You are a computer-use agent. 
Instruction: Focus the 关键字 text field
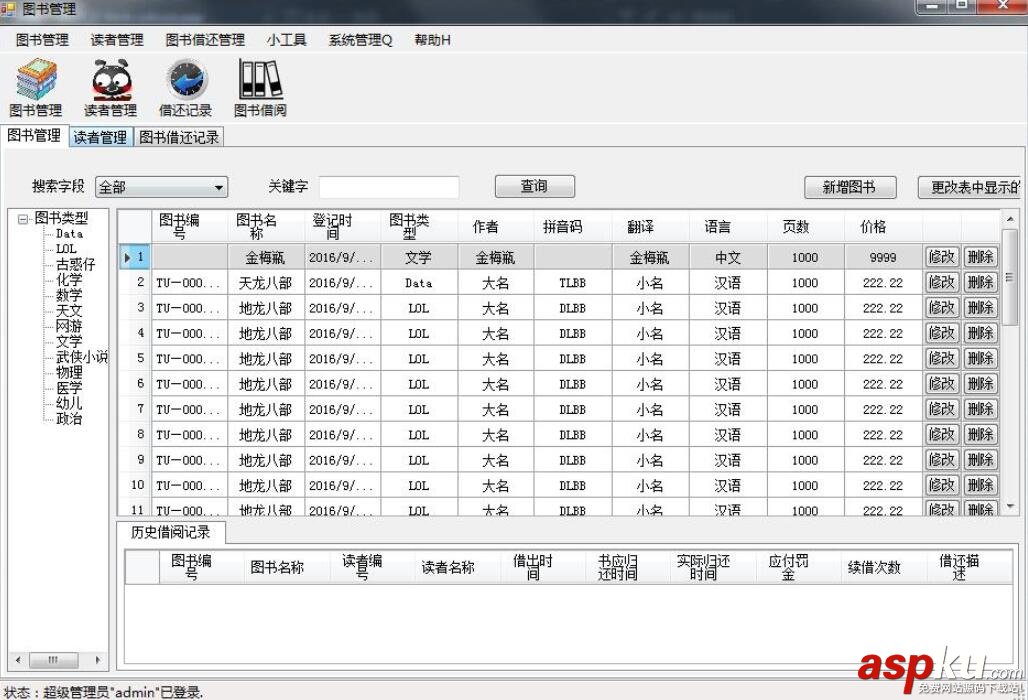[x=388, y=187]
